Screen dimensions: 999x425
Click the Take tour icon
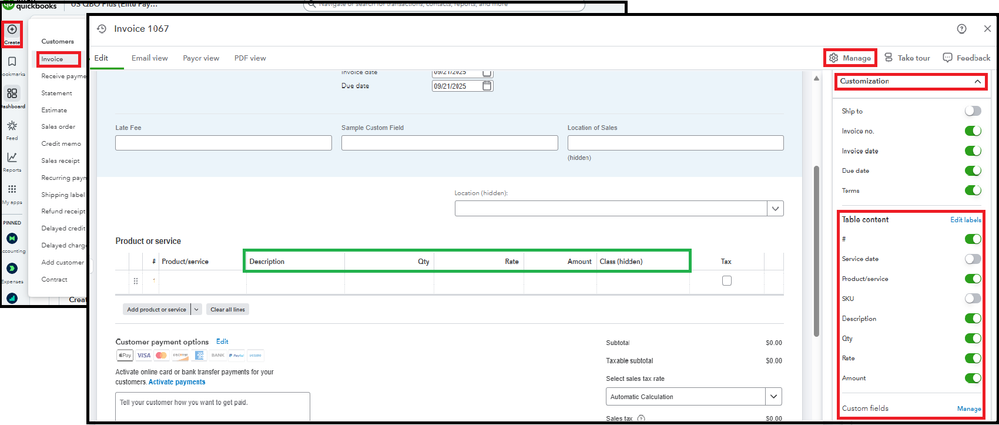(x=889, y=58)
